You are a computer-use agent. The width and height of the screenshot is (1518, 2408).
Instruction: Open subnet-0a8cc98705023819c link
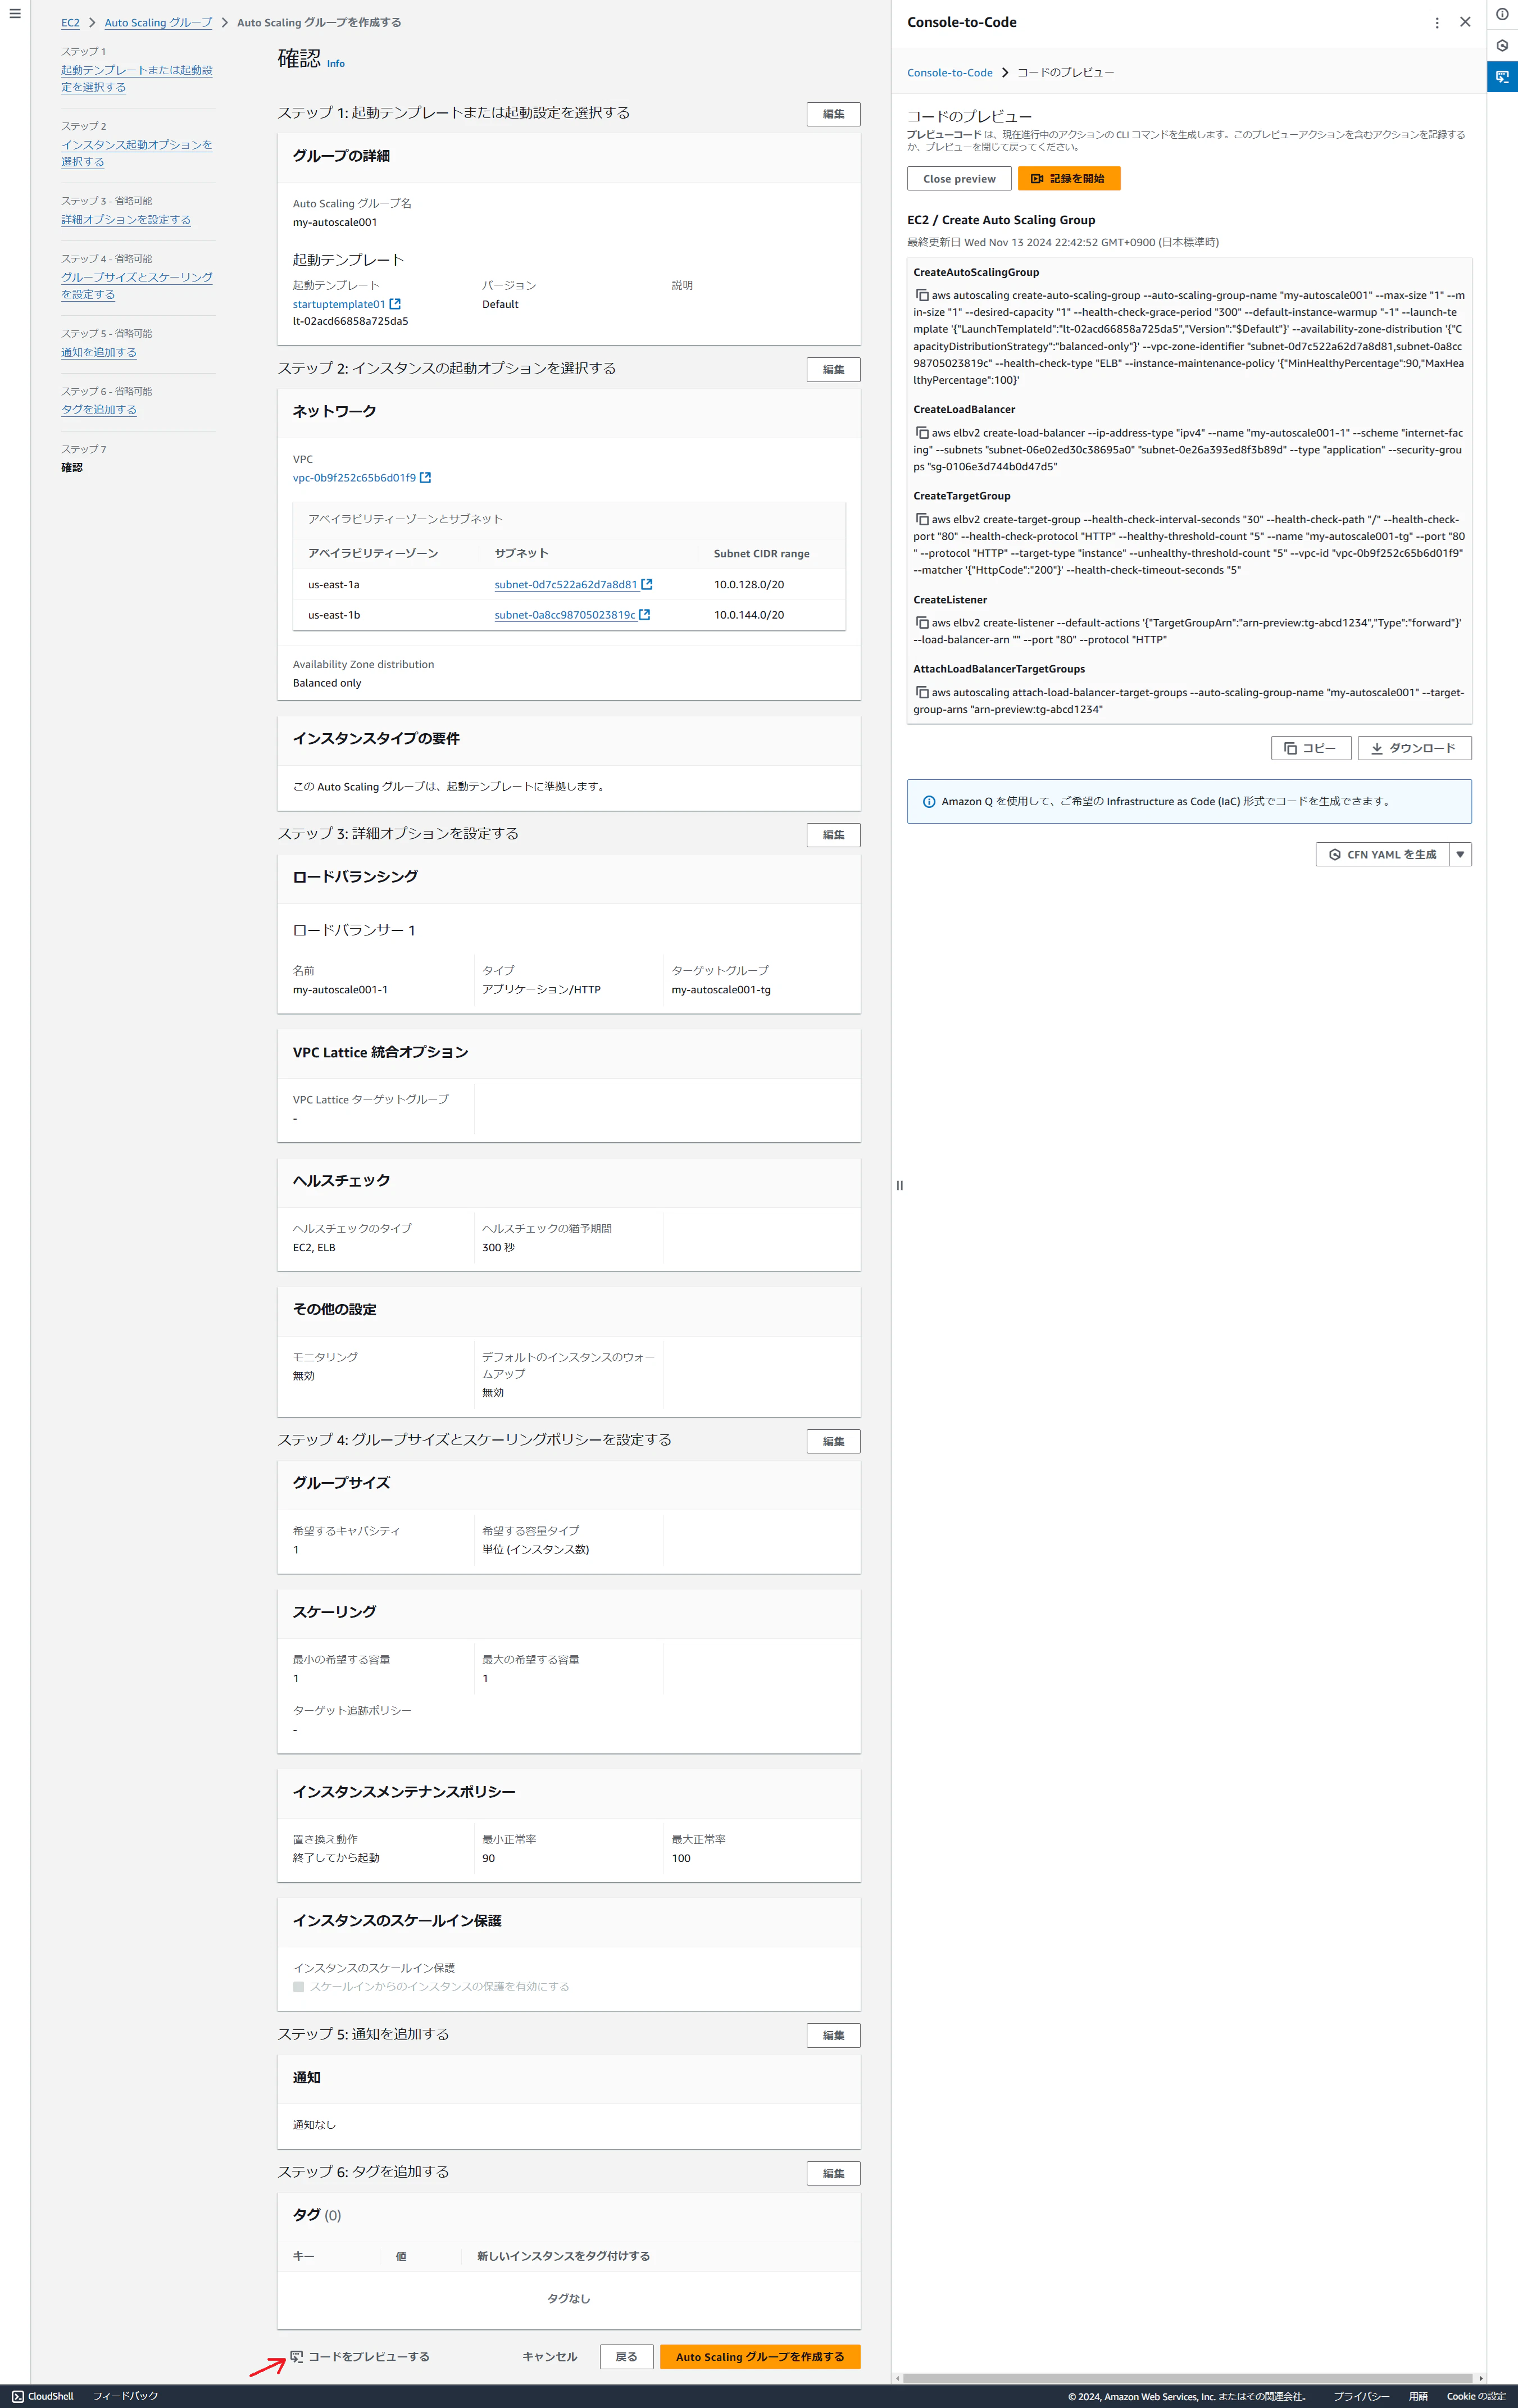(565, 615)
